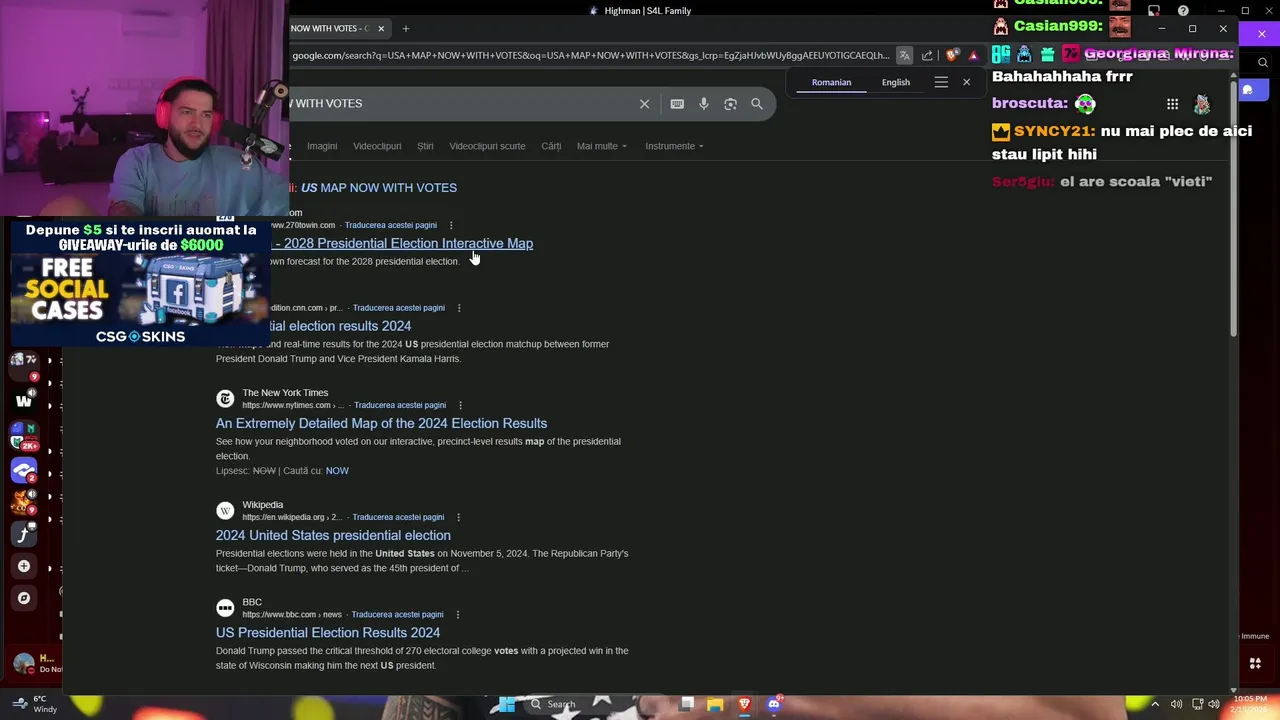Open more options for New York Times result
This screenshot has width=1280, height=720.
click(460, 405)
